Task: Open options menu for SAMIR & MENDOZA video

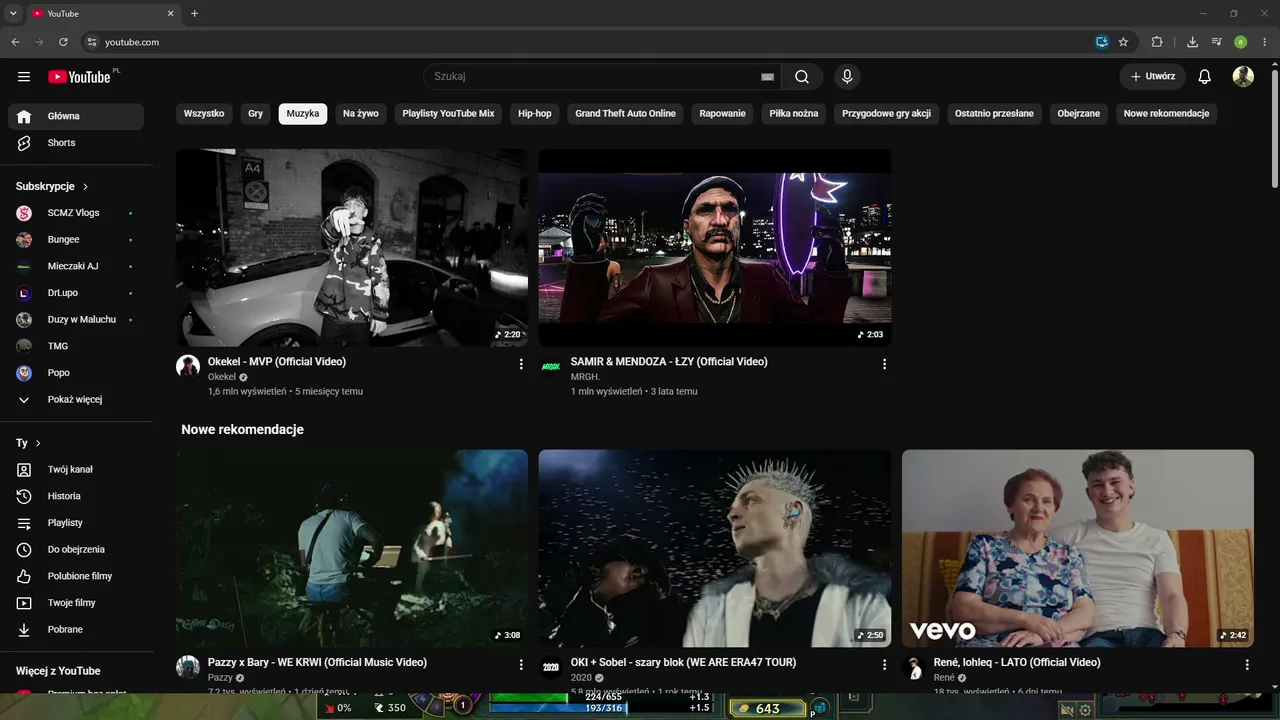Action: pos(884,364)
